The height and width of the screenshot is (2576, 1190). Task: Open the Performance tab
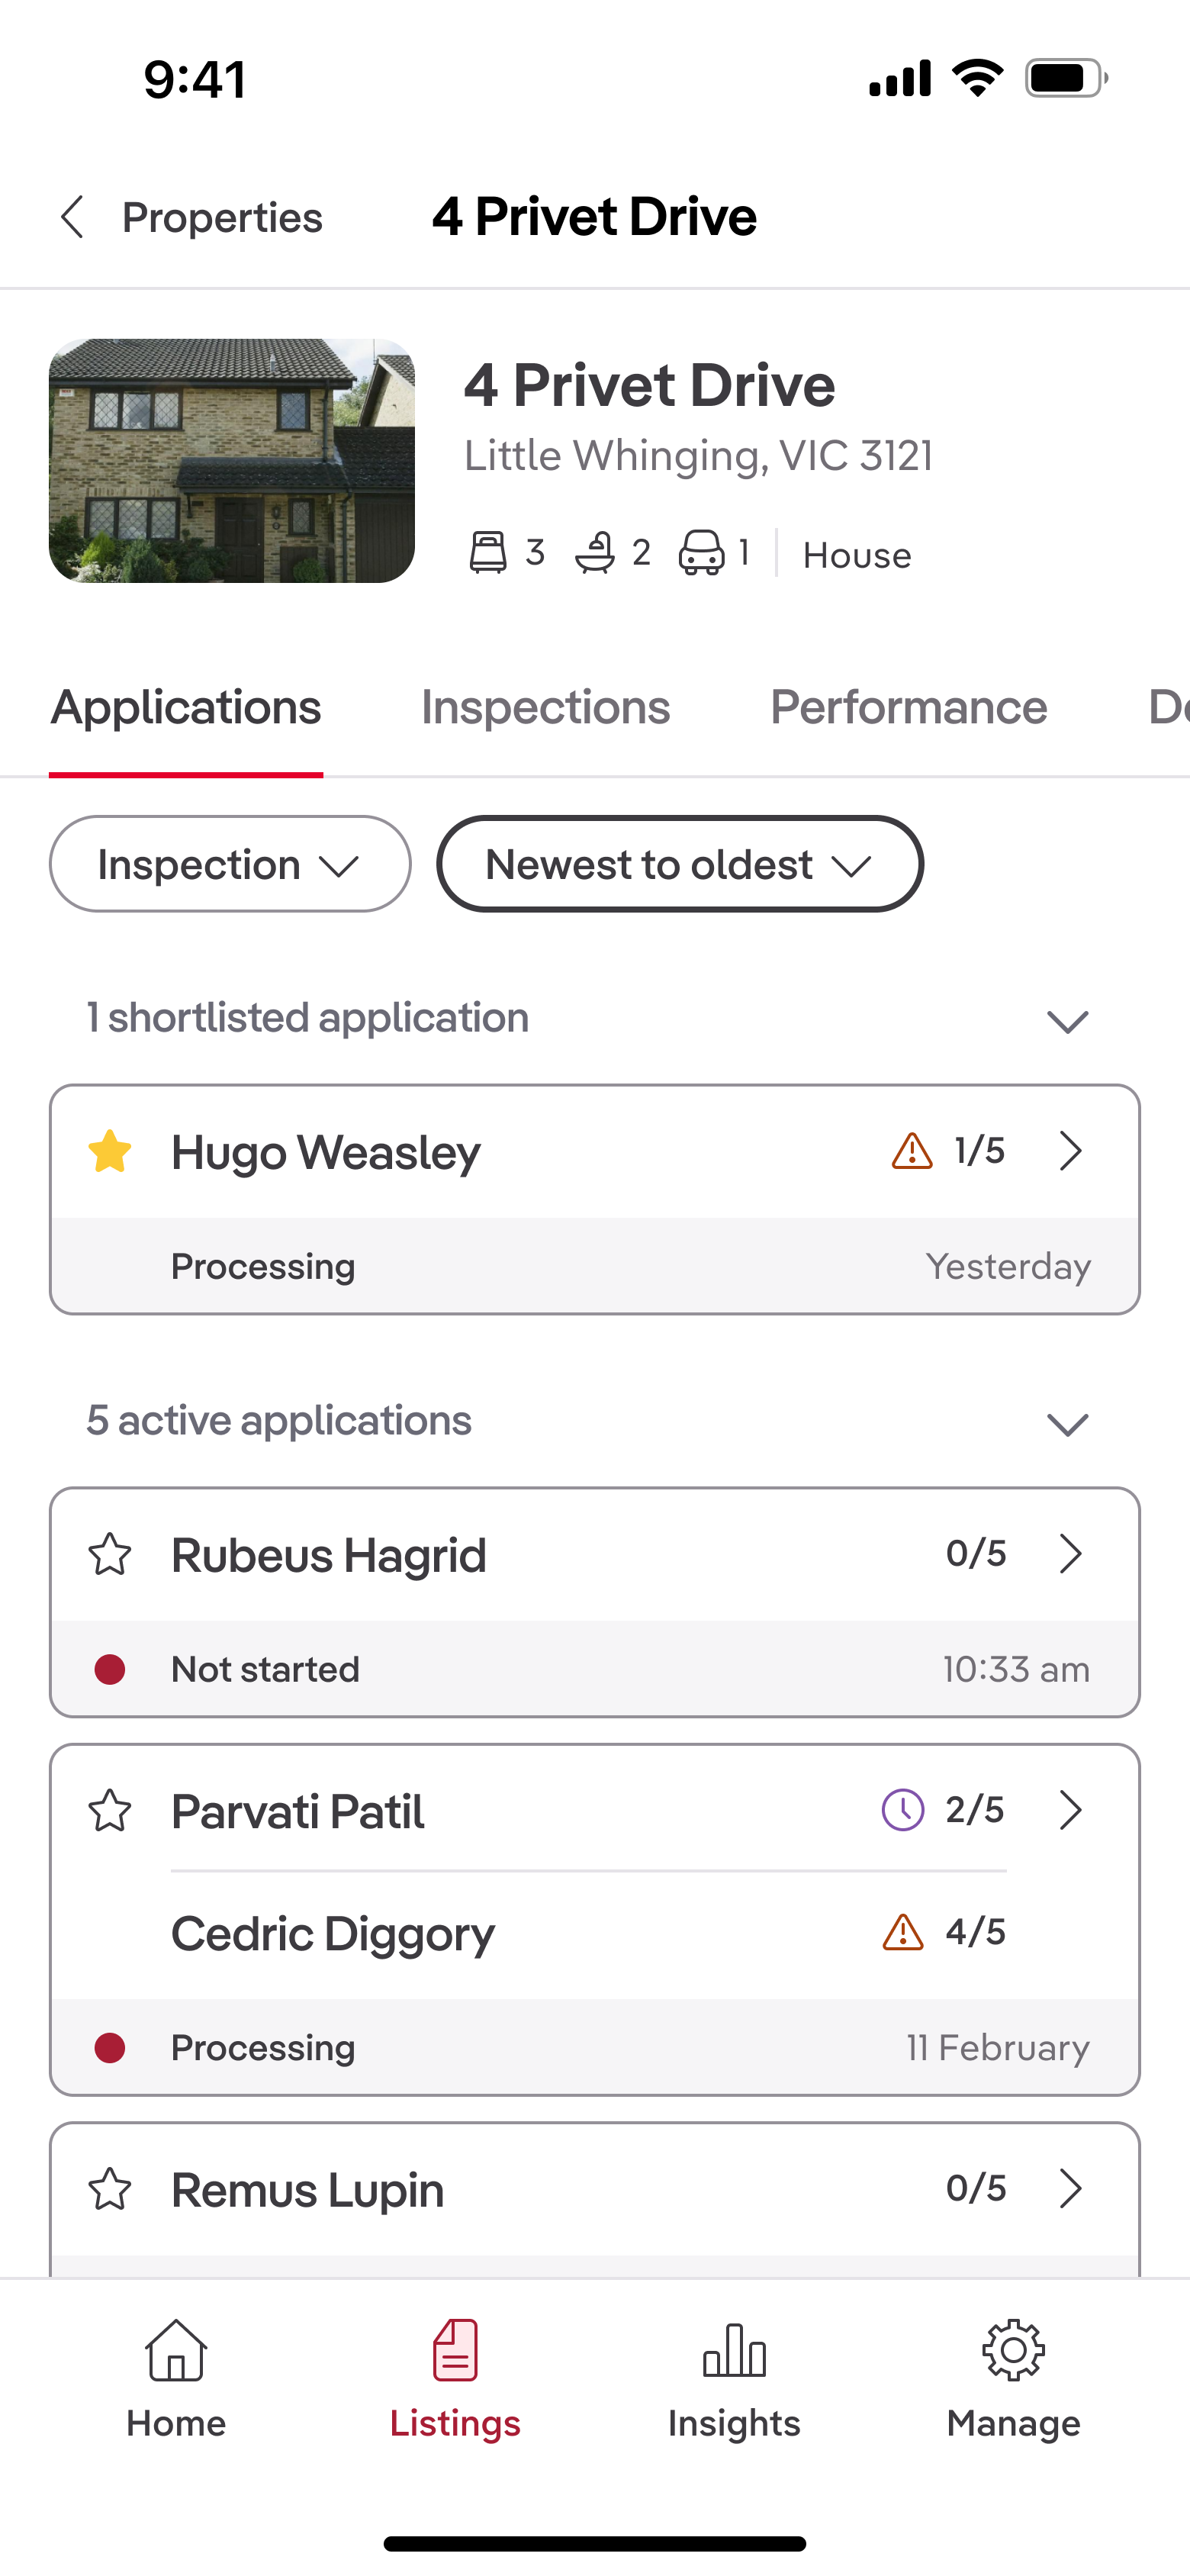(907, 706)
